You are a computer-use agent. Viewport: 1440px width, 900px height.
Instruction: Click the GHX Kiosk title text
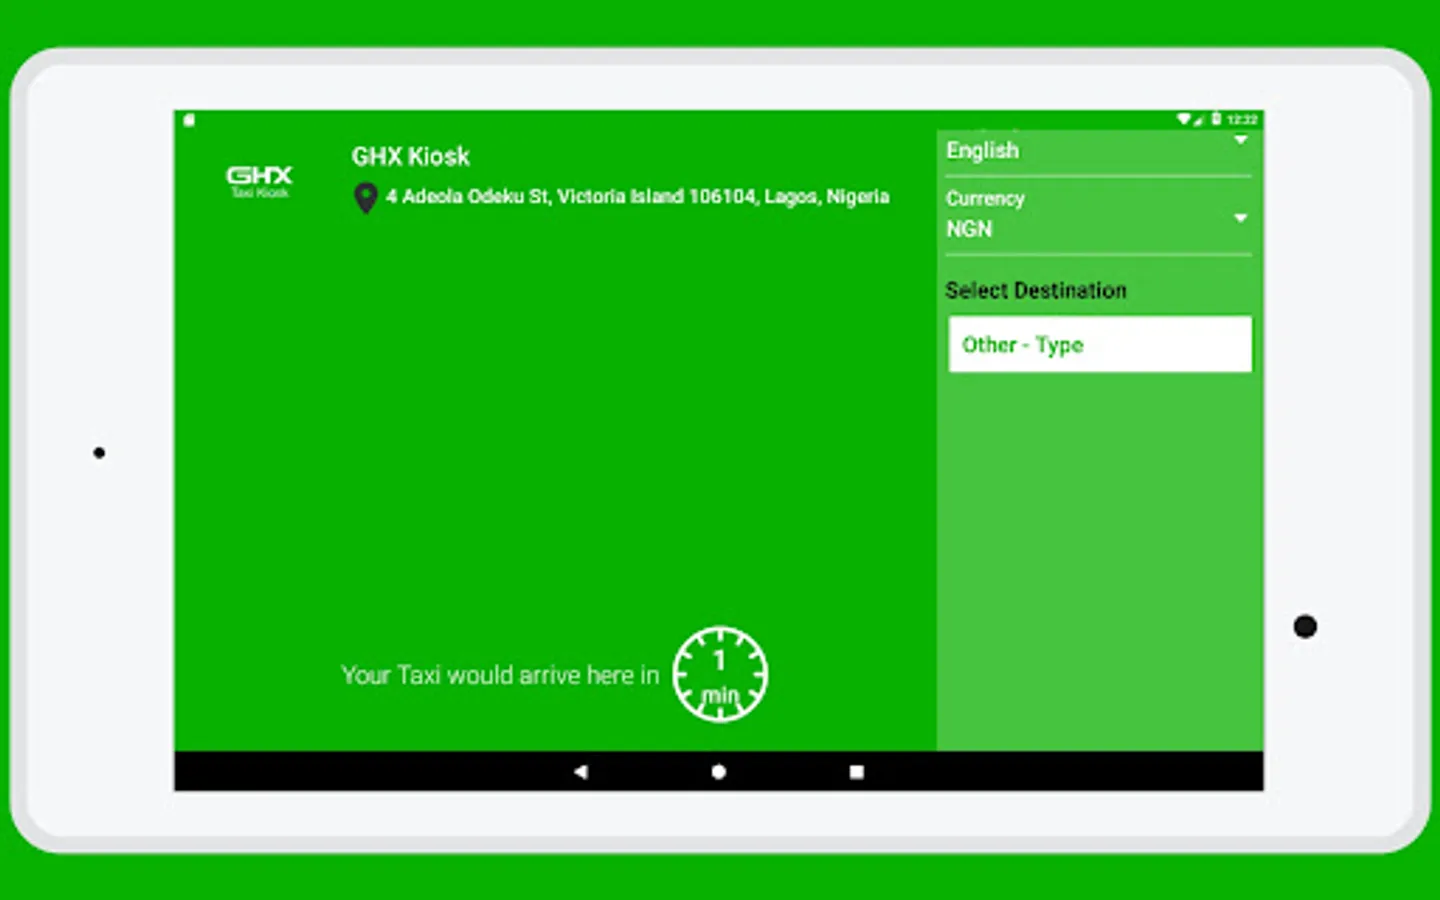tap(410, 156)
